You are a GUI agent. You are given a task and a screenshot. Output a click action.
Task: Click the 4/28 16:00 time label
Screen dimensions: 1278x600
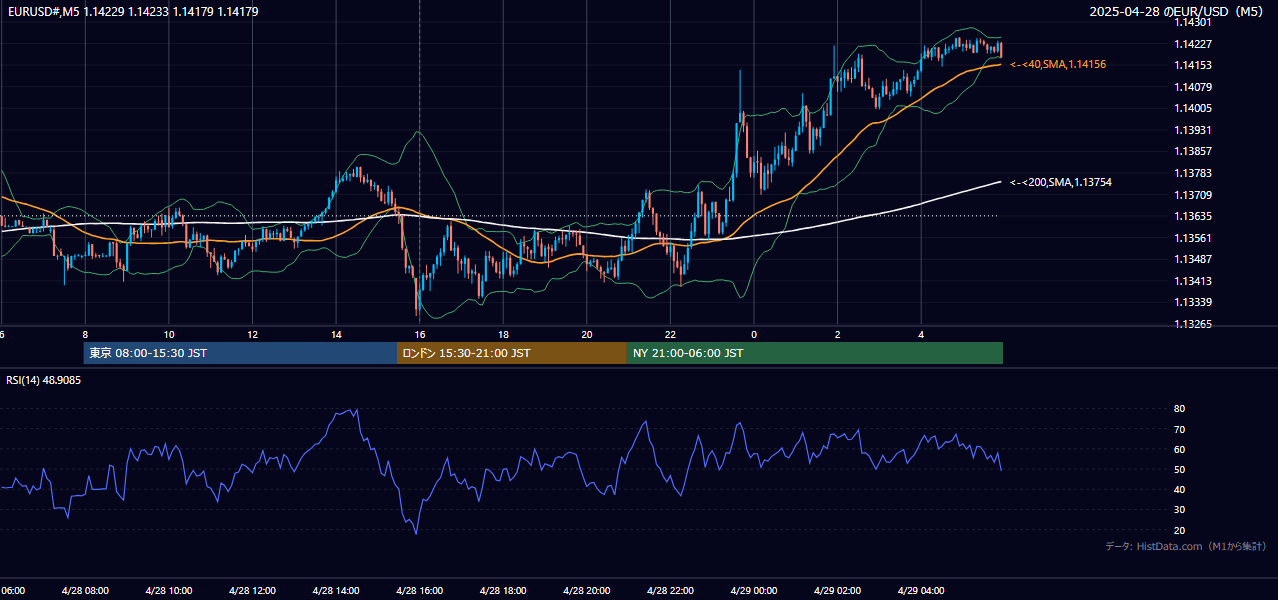(x=419, y=590)
